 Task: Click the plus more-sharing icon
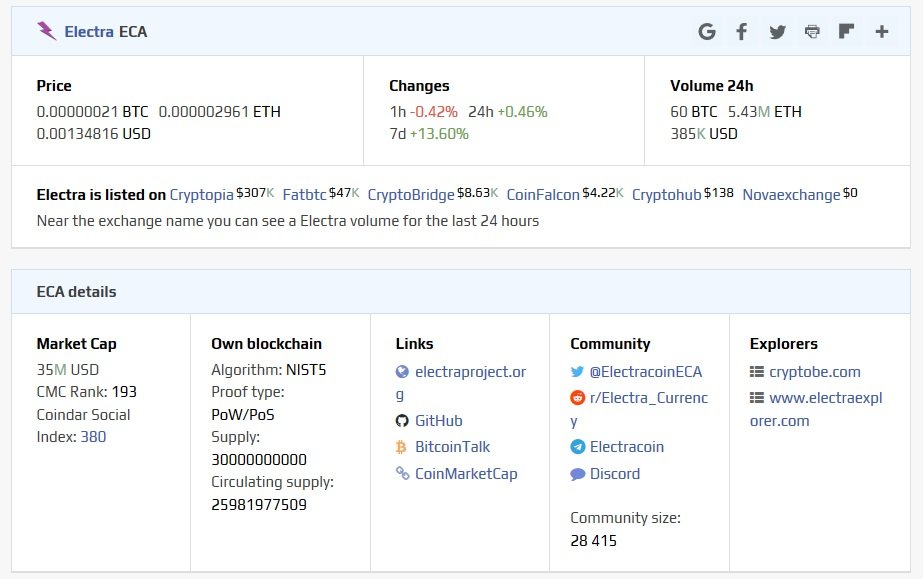click(881, 31)
